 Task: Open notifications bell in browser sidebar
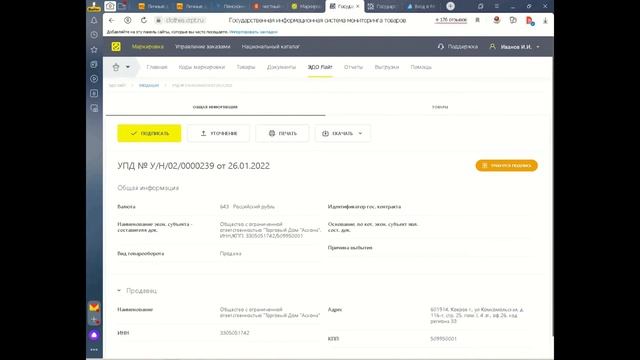point(94,20)
